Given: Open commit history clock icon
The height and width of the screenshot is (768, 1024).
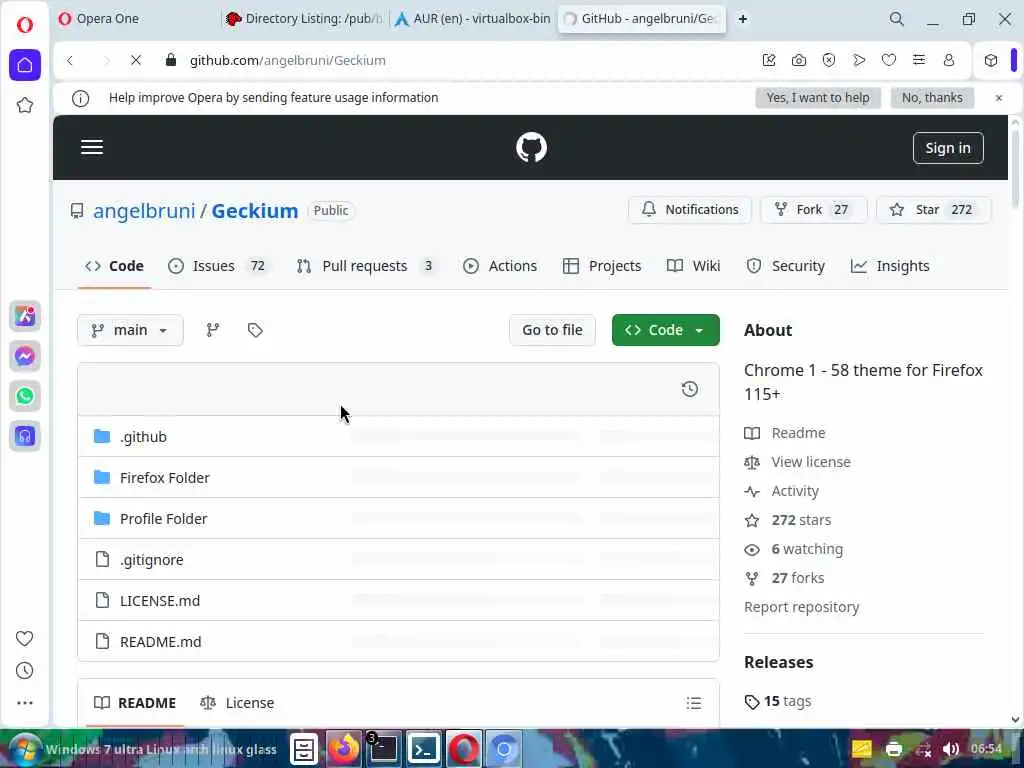Looking at the screenshot, I should click(x=690, y=389).
